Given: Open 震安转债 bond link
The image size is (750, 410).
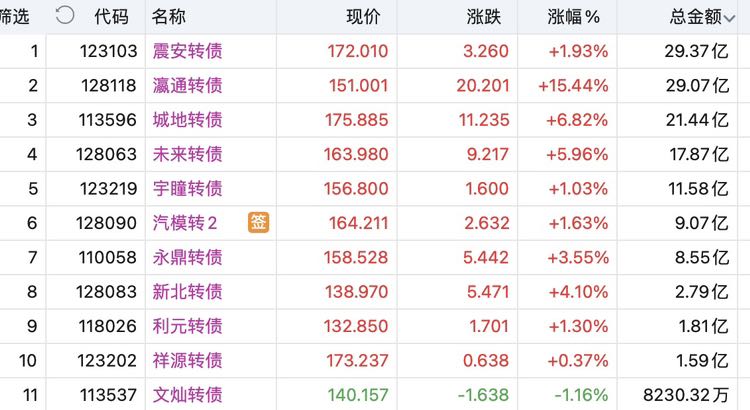Looking at the screenshot, I should pyautogui.click(x=188, y=51).
